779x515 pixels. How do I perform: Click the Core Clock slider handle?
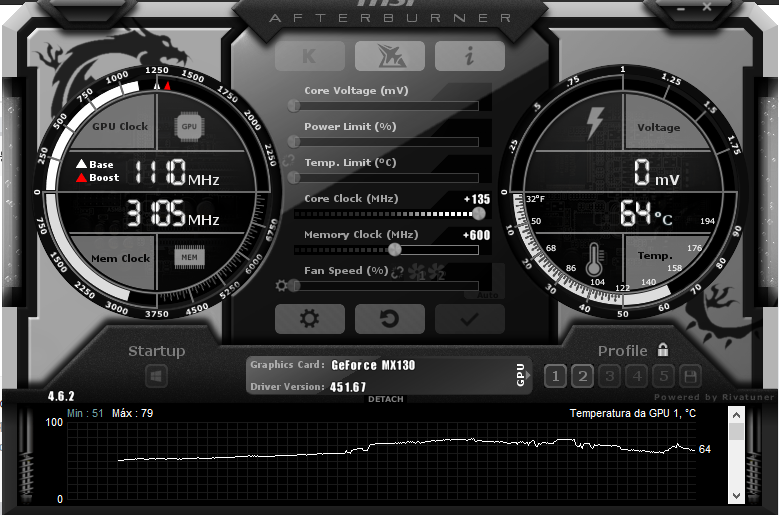point(478,214)
